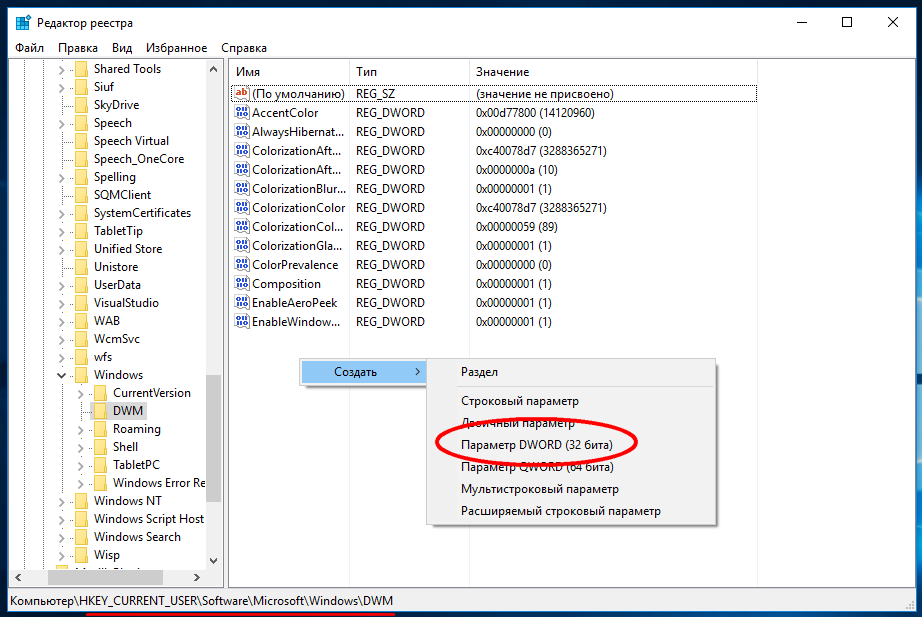Click the DWORD icon next to EnableWindow...
This screenshot has height=617, width=922.
(242, 321)
